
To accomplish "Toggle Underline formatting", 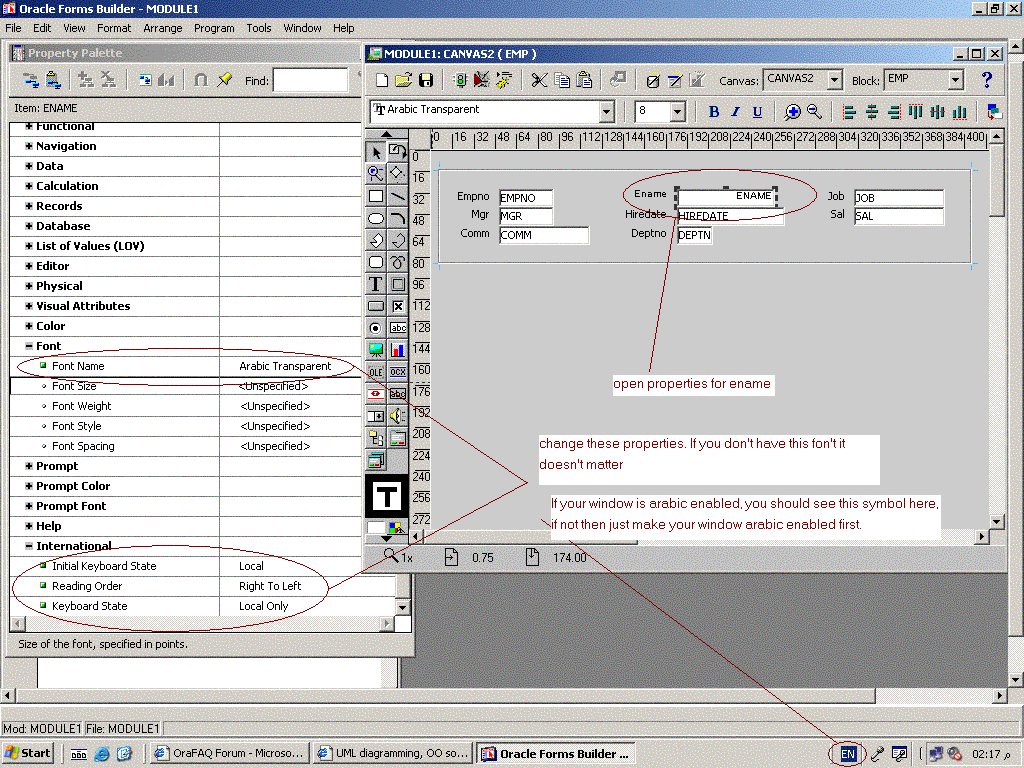I will (757, 112).
